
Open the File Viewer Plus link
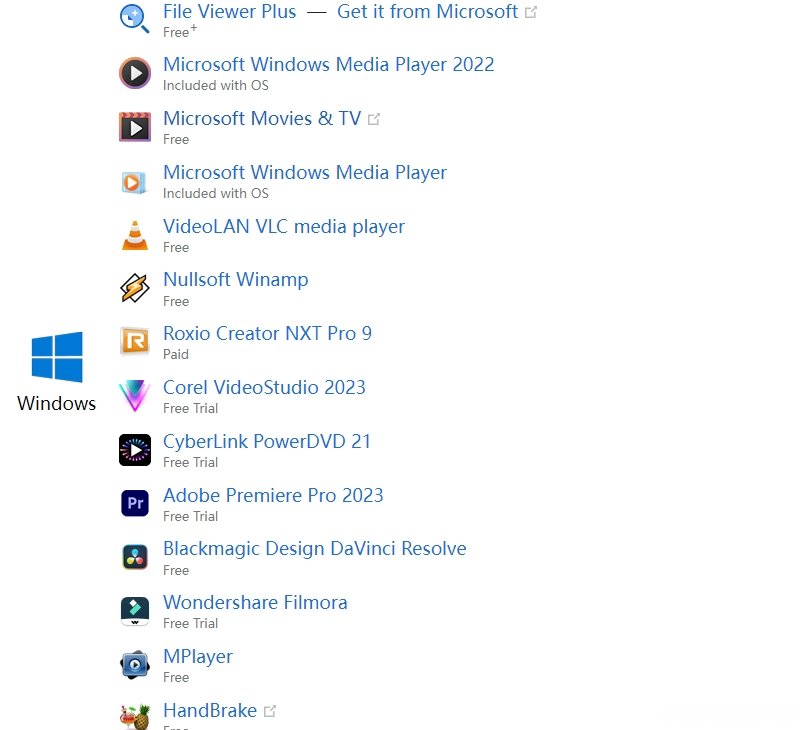point(229,11)
